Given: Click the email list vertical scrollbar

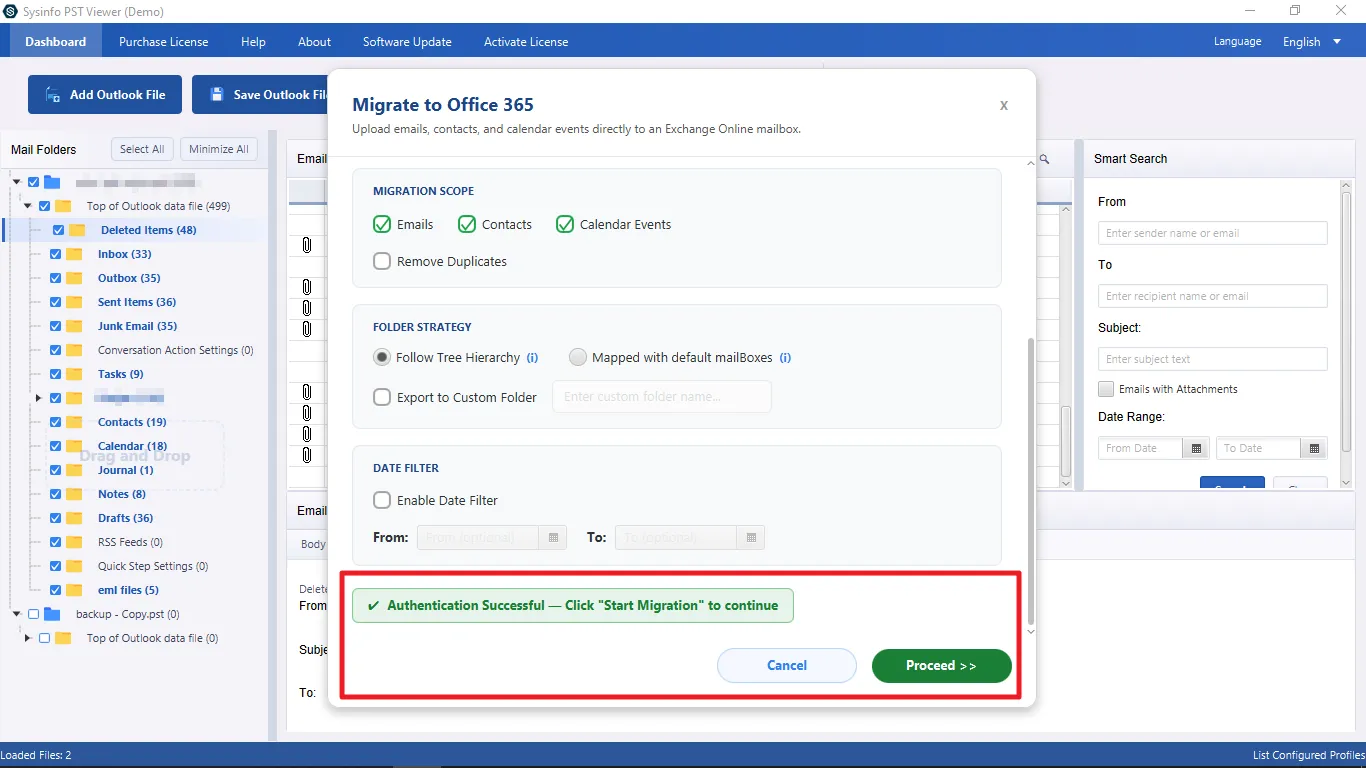Looking at the screenshot, I should [1066, 440].
